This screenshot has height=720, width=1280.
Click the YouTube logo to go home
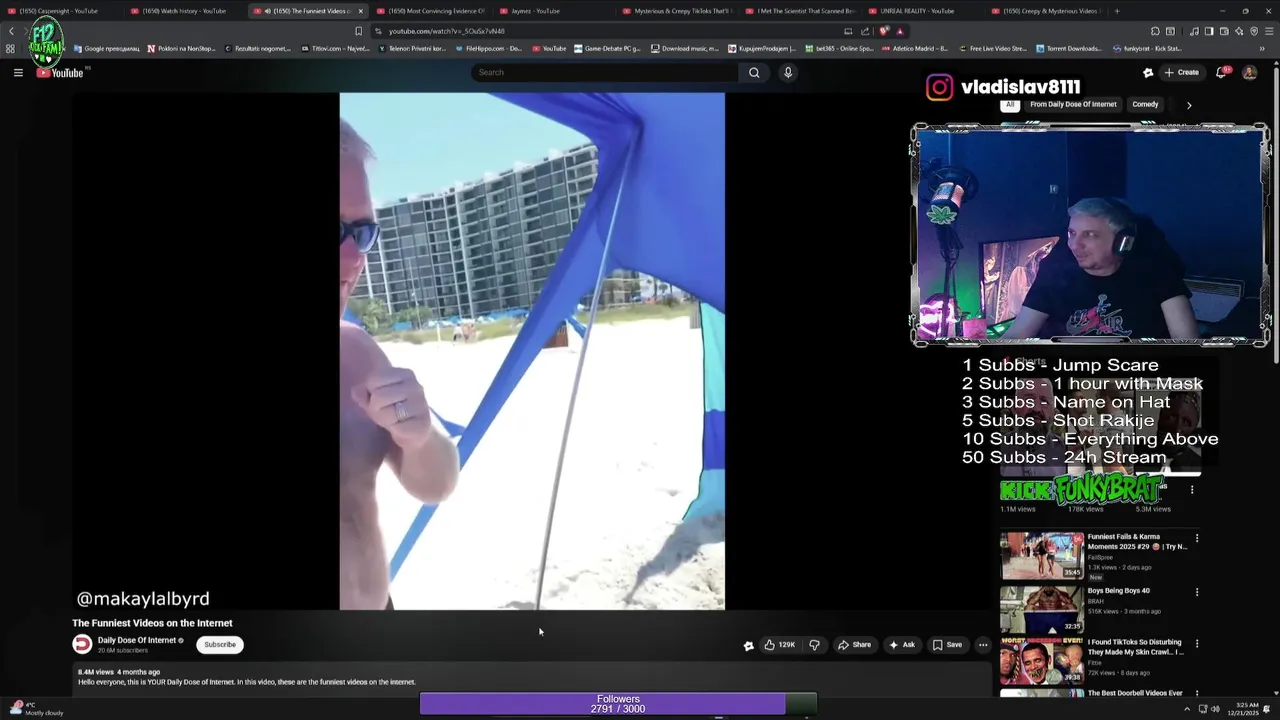[x=62, y=72]
